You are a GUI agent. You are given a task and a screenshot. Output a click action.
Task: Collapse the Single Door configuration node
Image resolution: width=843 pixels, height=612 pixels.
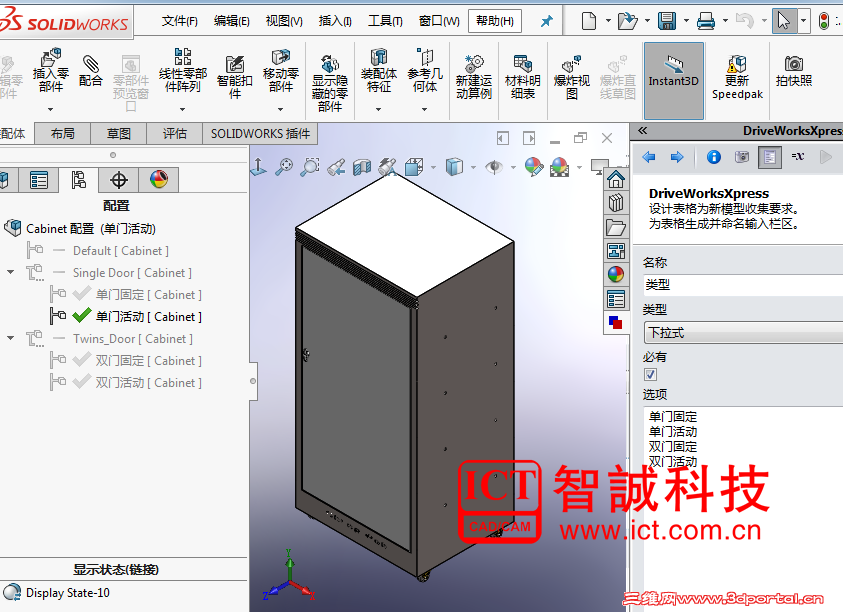pyautogui.click(x=10, y=272)
